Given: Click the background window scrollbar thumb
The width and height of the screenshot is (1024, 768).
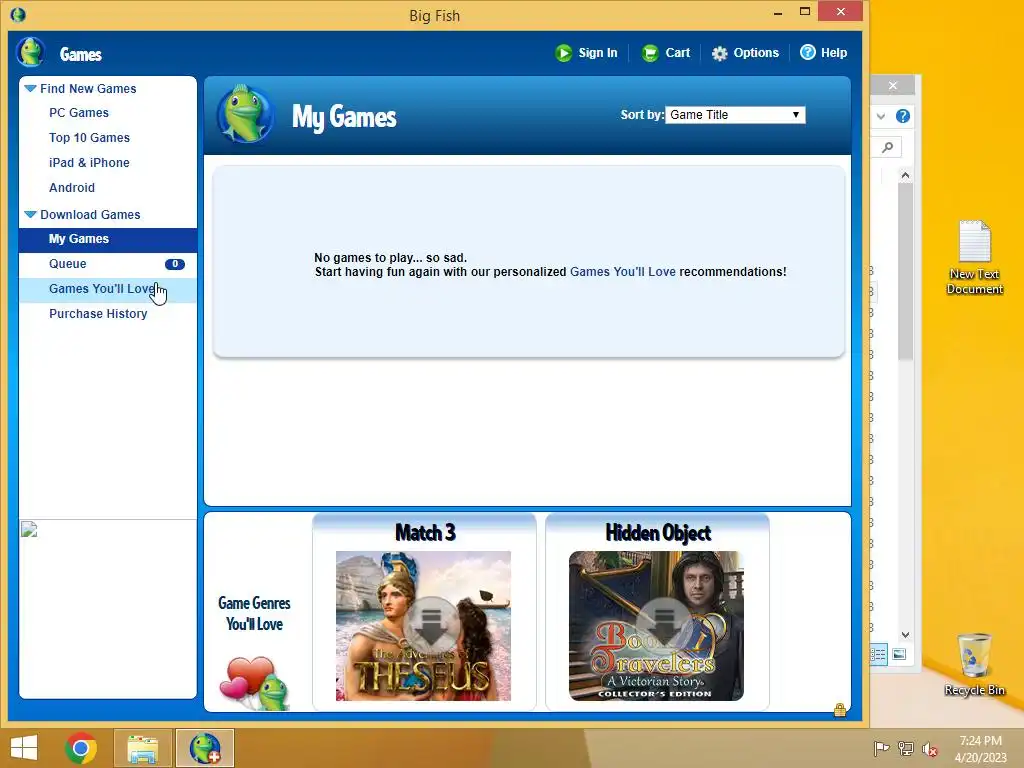Looking at the screenshot, I should tap(905, 271).
